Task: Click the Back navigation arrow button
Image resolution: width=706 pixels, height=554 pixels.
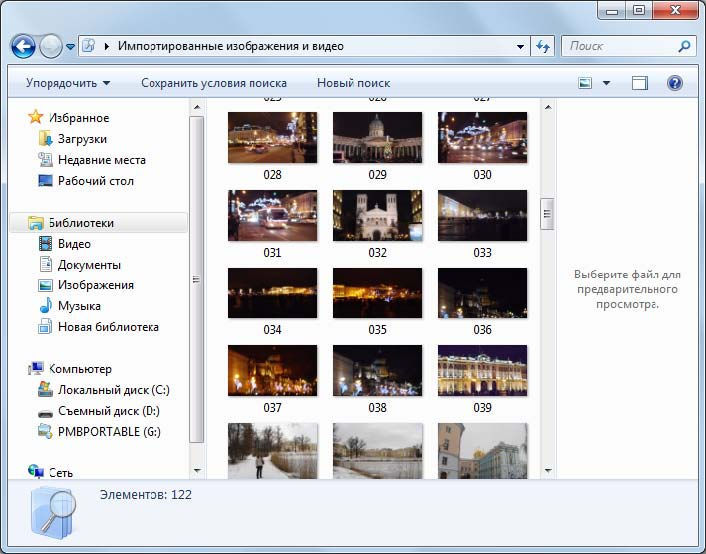Action: point(23,46)
